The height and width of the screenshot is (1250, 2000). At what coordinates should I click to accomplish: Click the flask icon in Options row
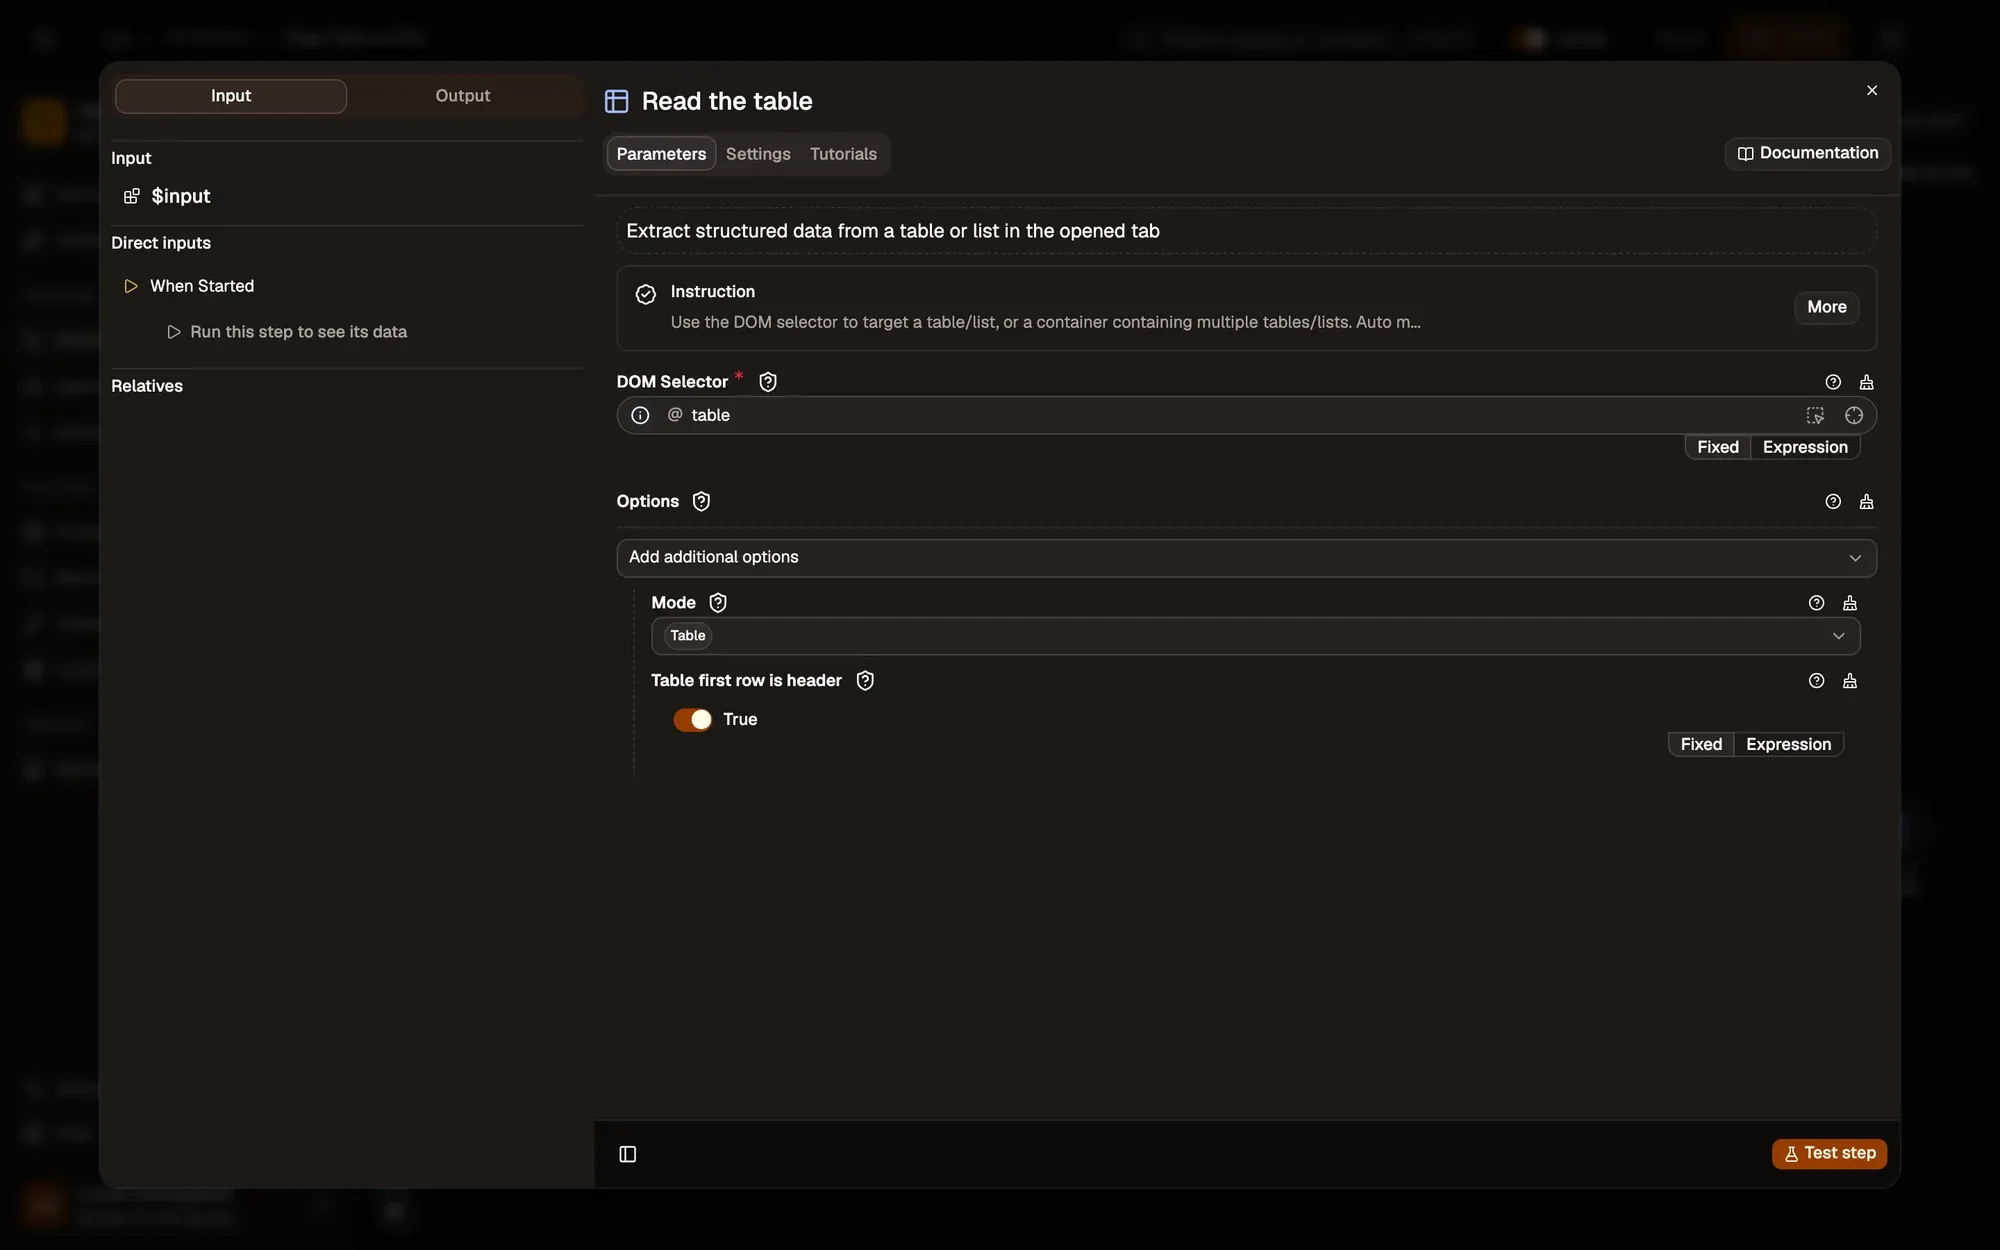click(1866, 501)
